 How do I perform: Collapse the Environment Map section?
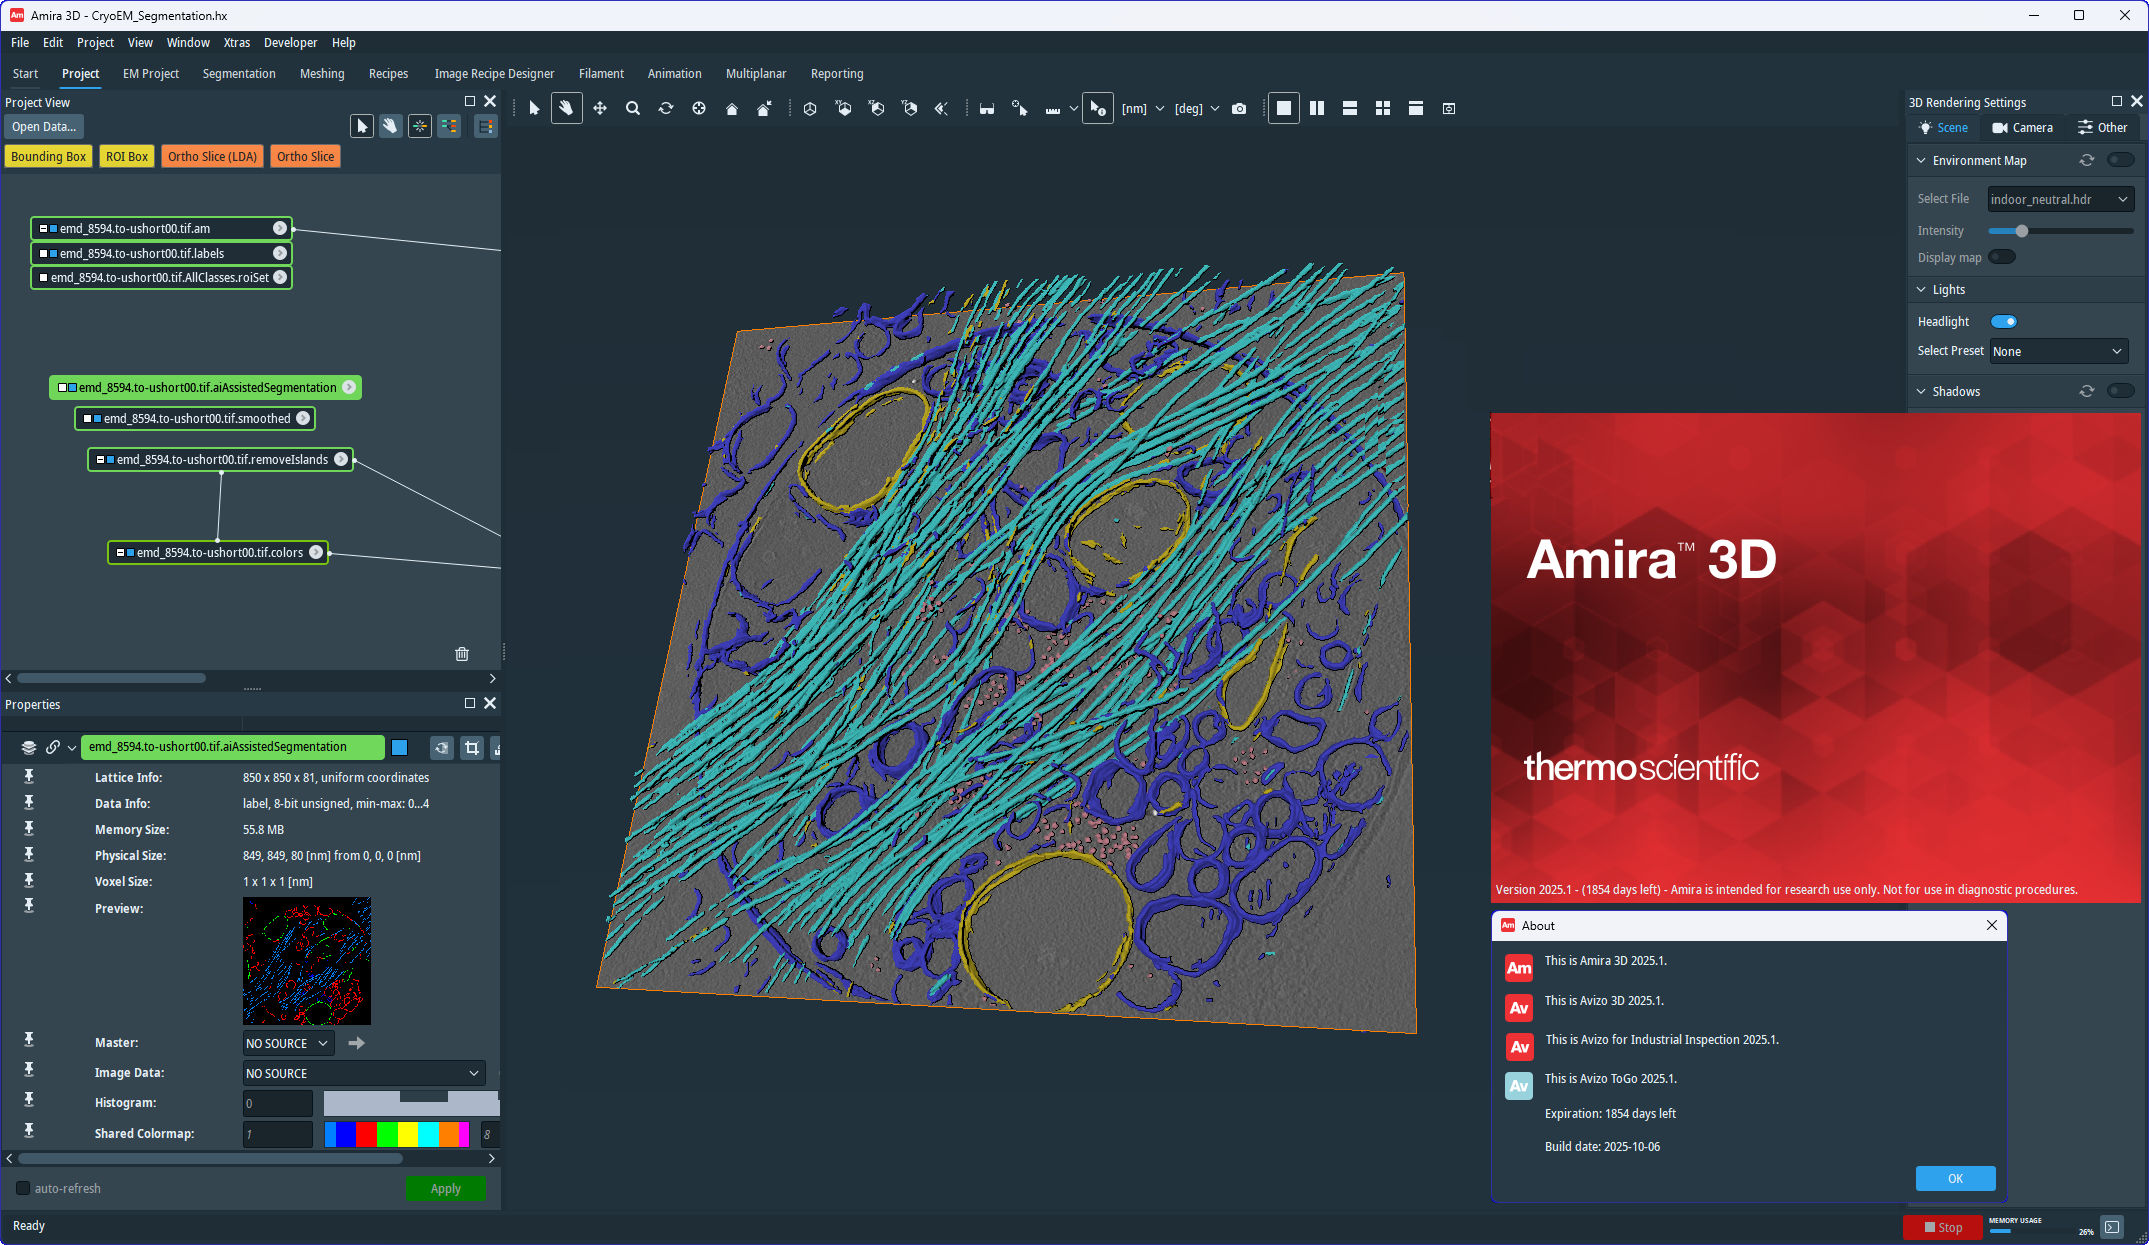tap(1921, 160)
